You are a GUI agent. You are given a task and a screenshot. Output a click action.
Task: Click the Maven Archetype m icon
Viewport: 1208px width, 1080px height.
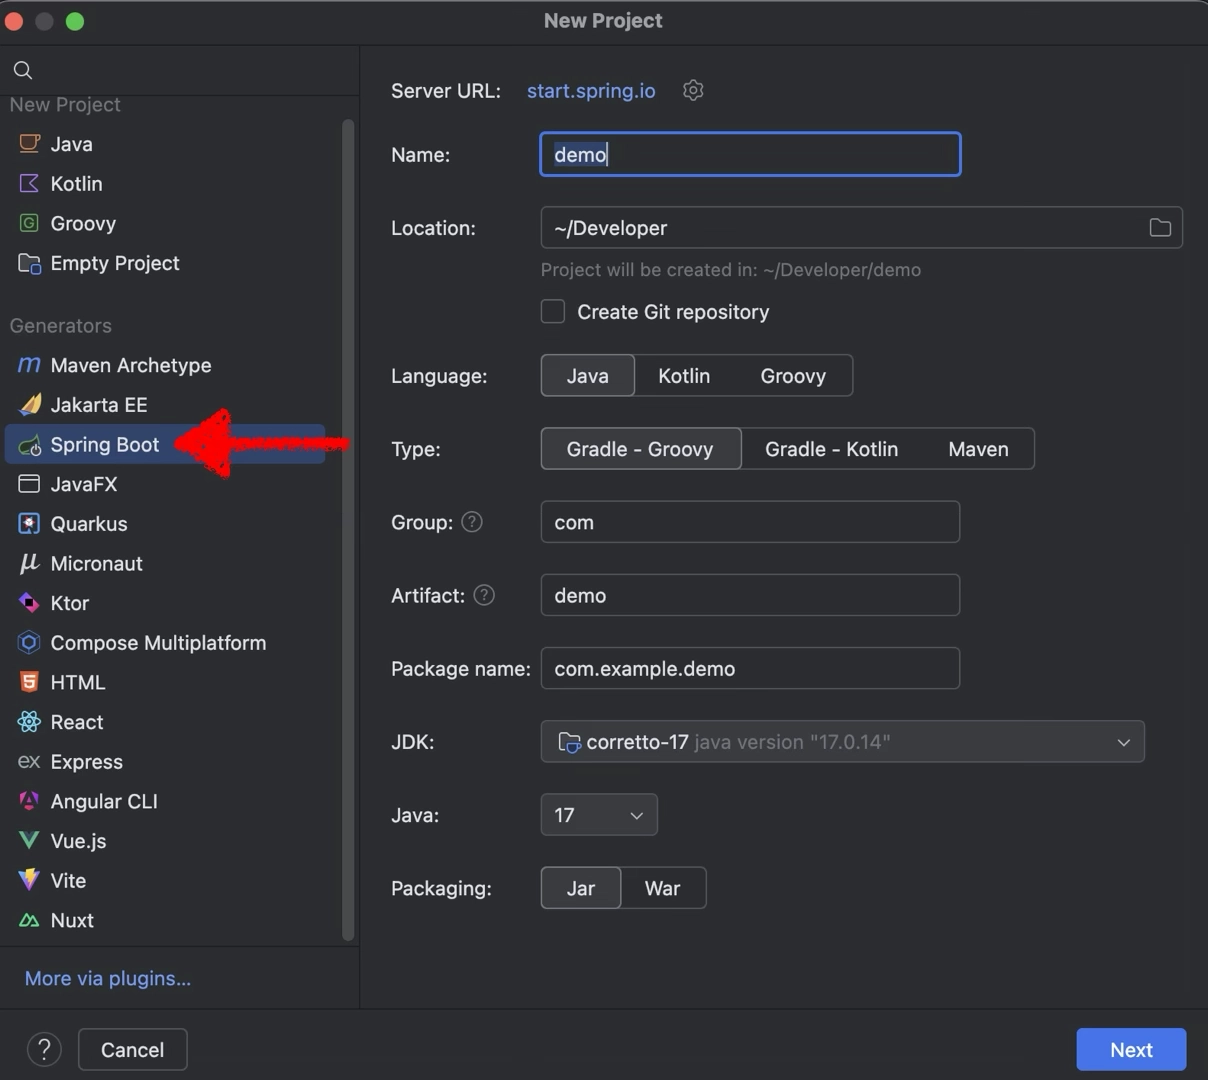(30, 365)
